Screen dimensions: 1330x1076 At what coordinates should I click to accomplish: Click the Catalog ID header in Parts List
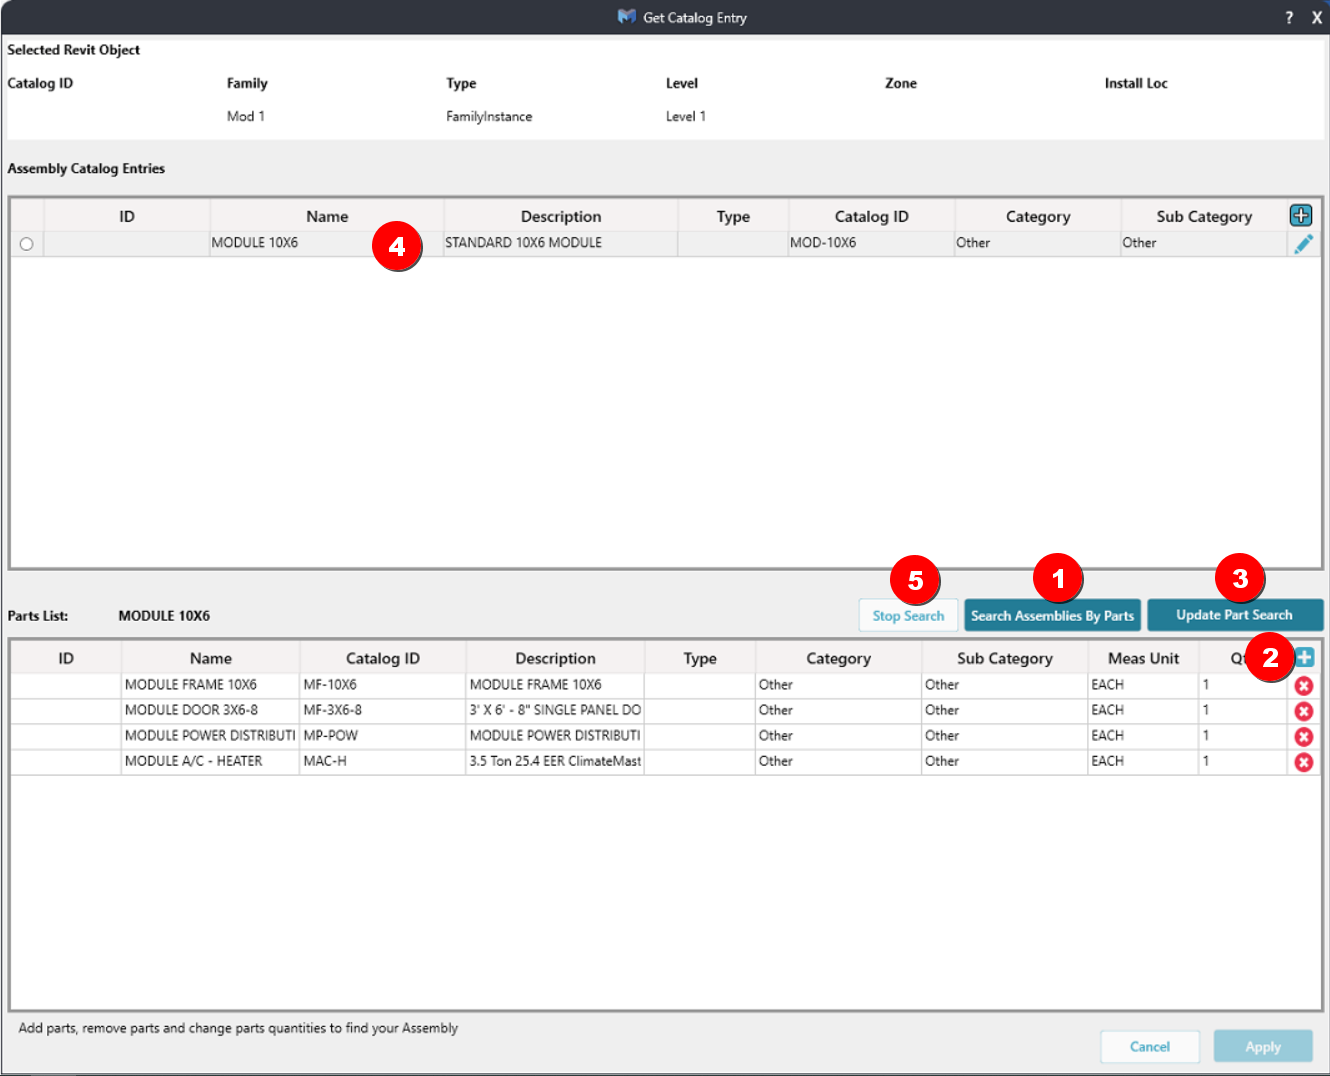click(x=382, y=659)
